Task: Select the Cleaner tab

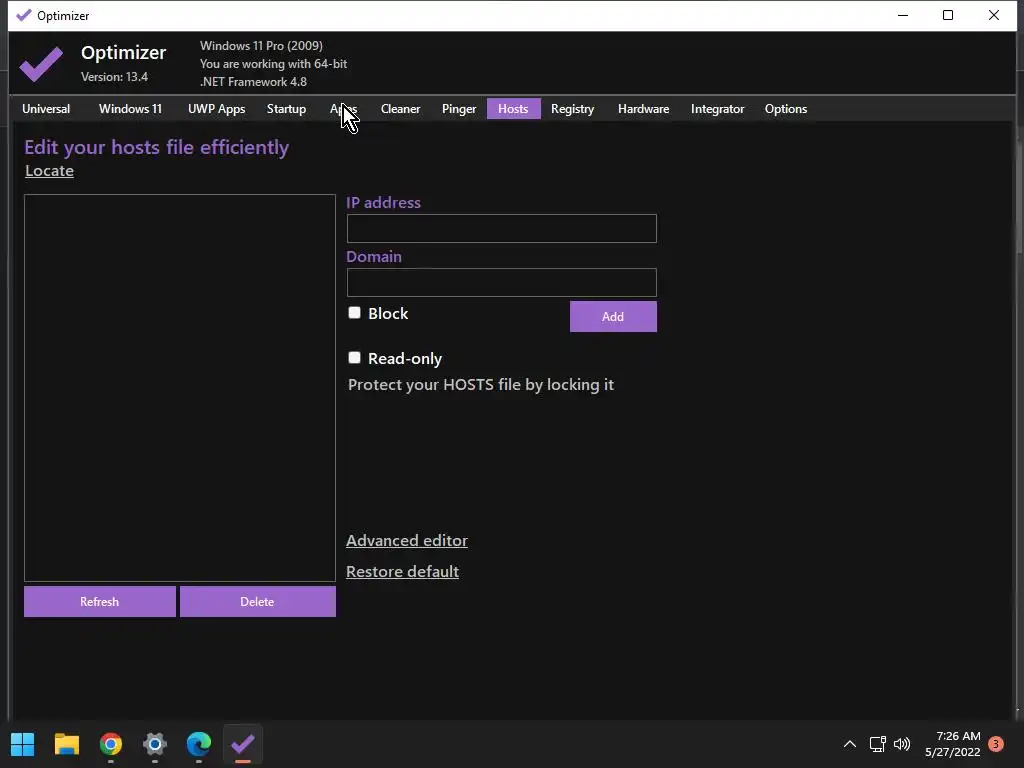Action: (400, 109)
